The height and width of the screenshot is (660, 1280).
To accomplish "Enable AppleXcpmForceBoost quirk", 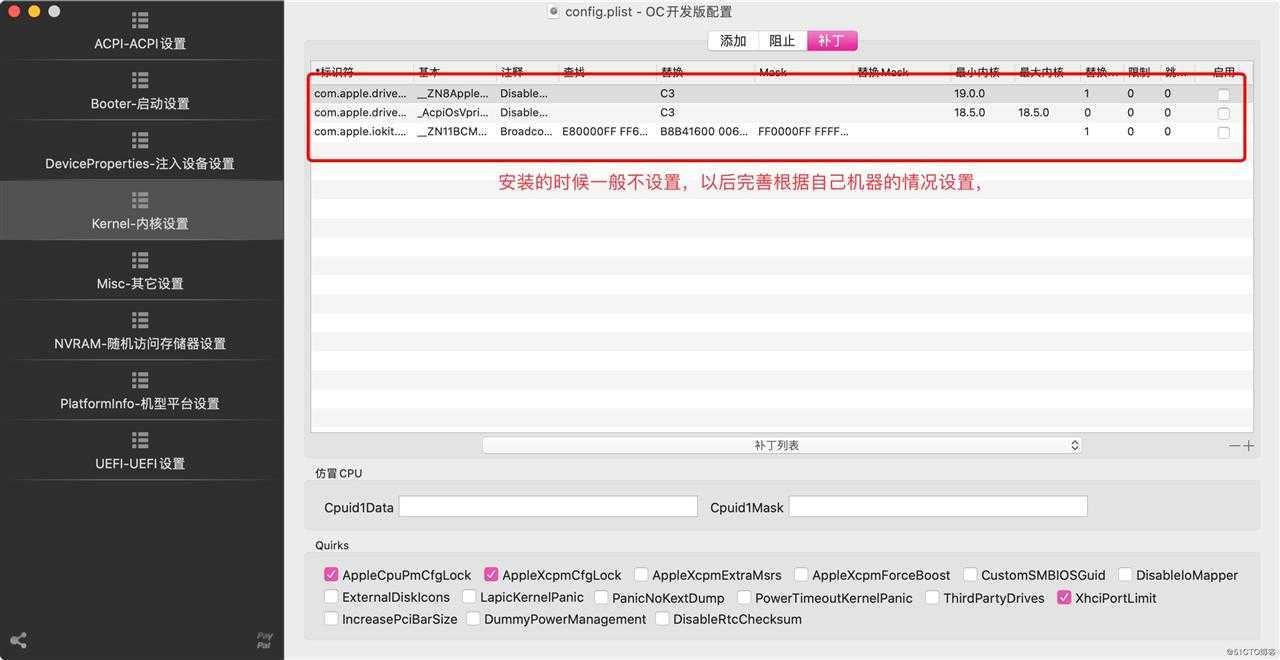I will coord(801,575).
